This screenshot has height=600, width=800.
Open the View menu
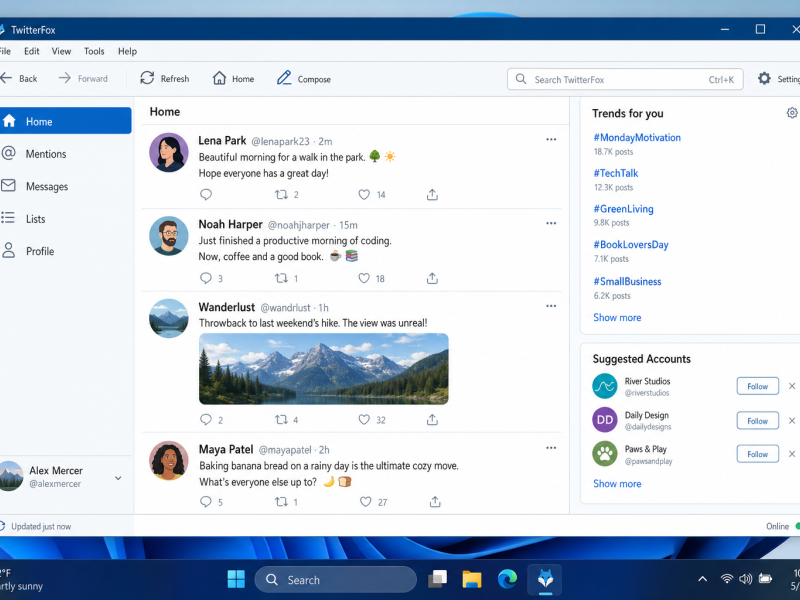point(61,51)
